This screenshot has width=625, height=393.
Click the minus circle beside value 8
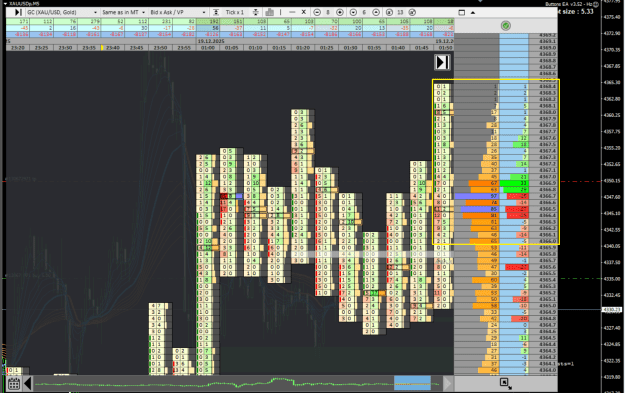[317, 12]
